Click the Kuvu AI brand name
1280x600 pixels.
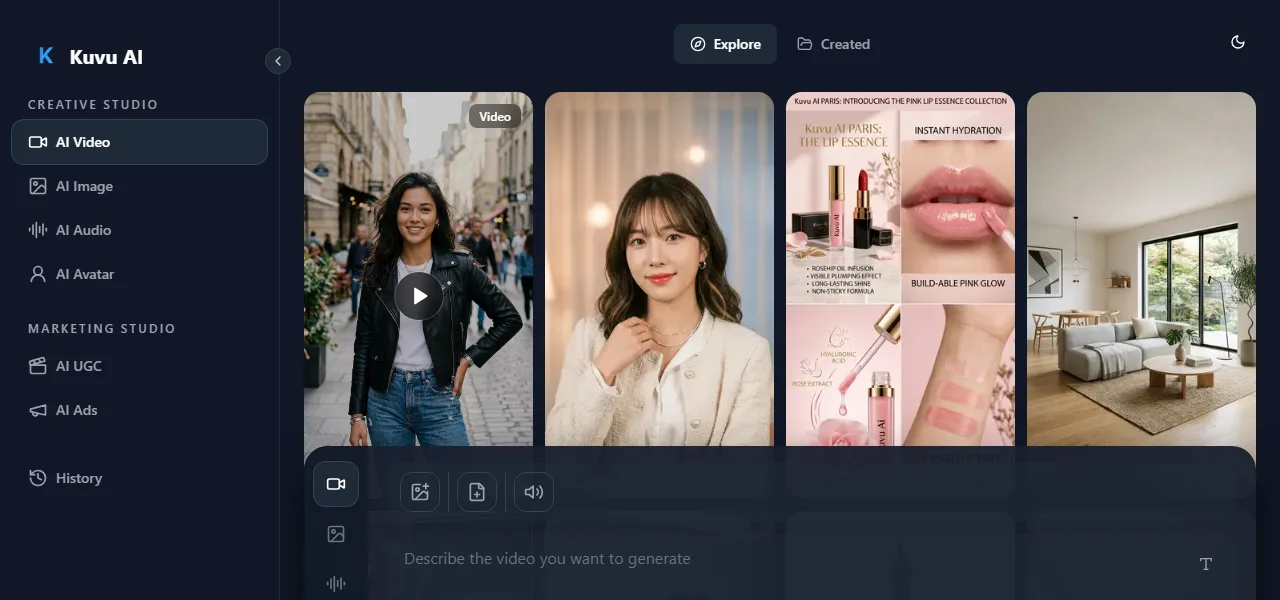(x=106, y=57)
